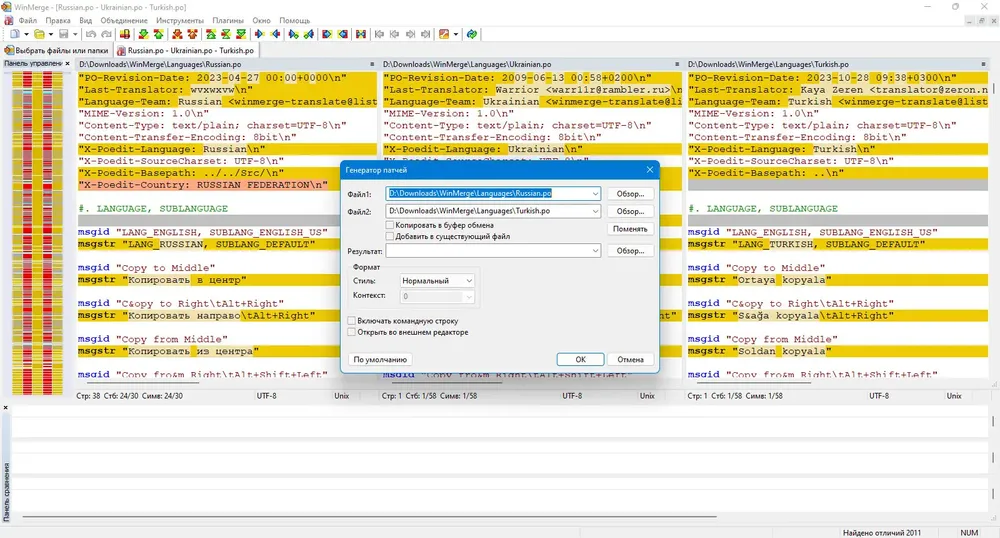The image size is (1000, 538).
Task: Tick Включать командную строку checkbox
Action: tap(351, 321)
